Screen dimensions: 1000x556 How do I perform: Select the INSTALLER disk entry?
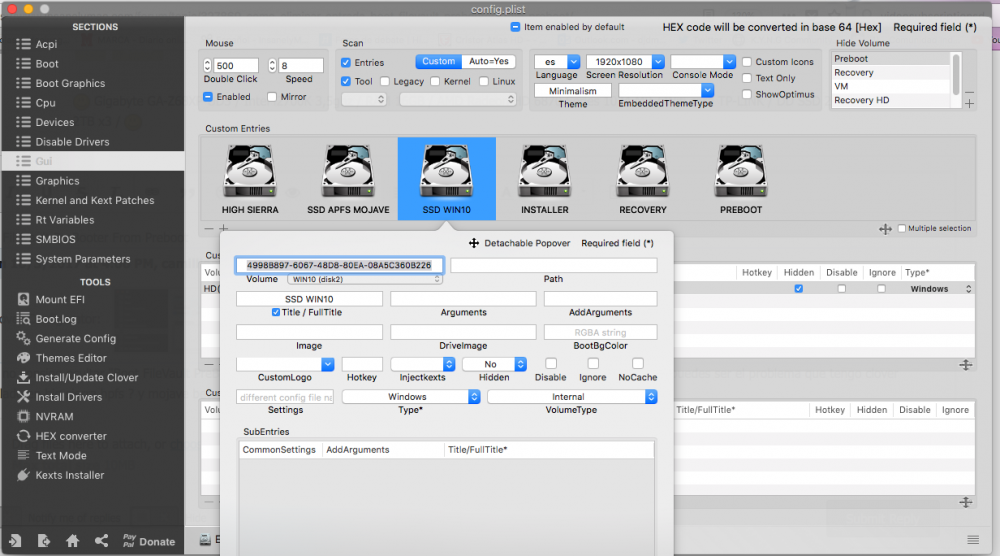(545, 179)
